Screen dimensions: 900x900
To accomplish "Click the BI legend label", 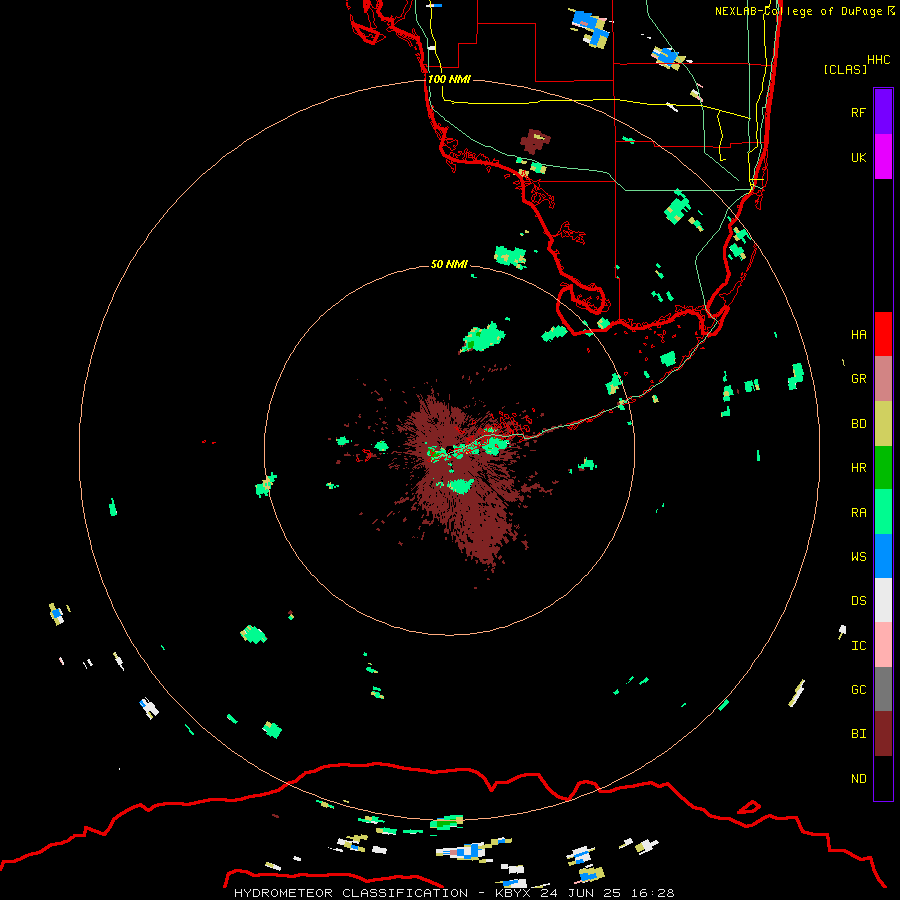I will 858,734.
